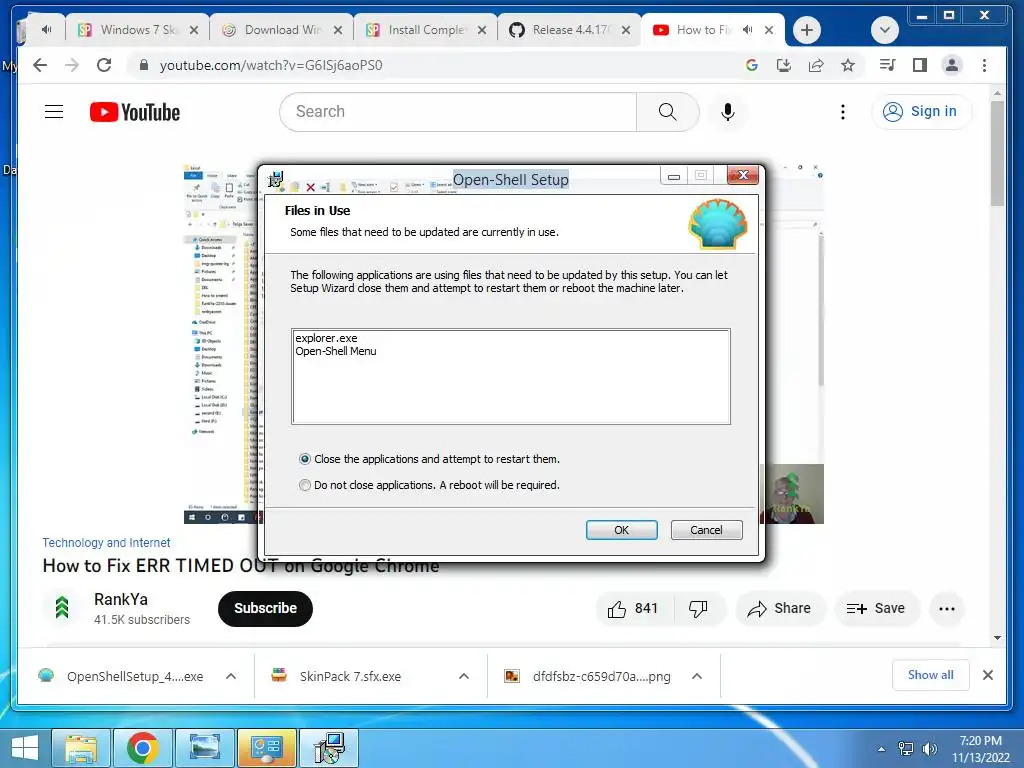Search YouTube with voice microphone
The image size is (1024, 768).
pyautogui.click(x=728, y=112)
